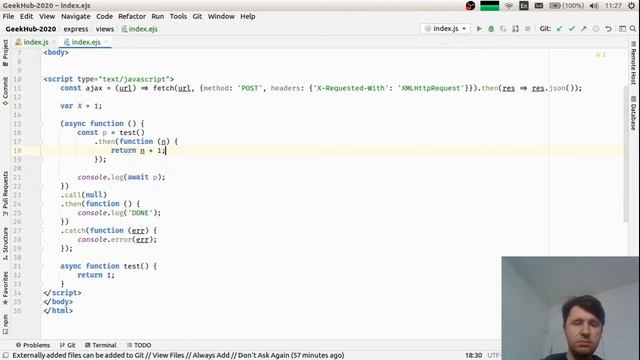640x360 pixels.
Task: Push commits using Git up-right arrow
Action: point(584,29)
